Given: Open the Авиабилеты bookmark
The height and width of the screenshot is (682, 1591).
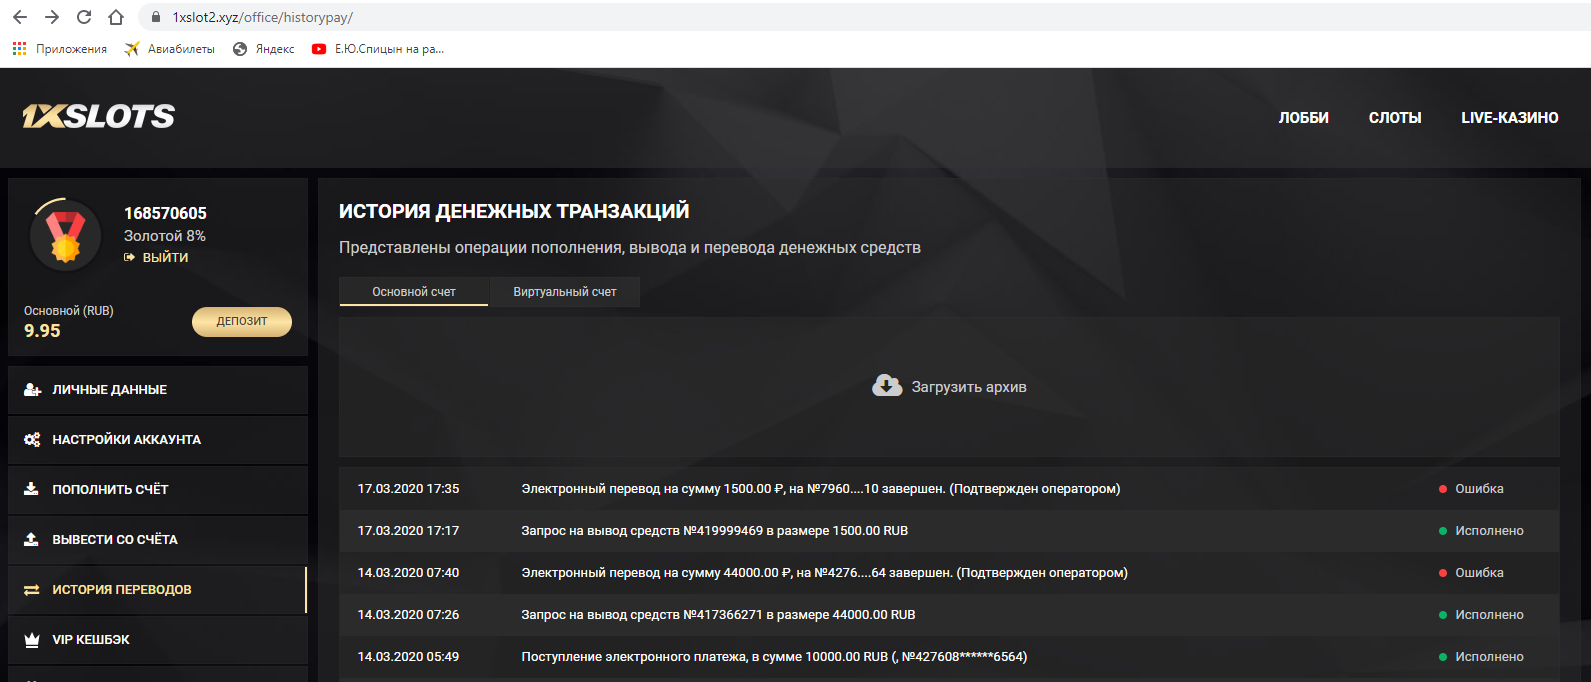Looking at the screenshot, I should 170,49.
